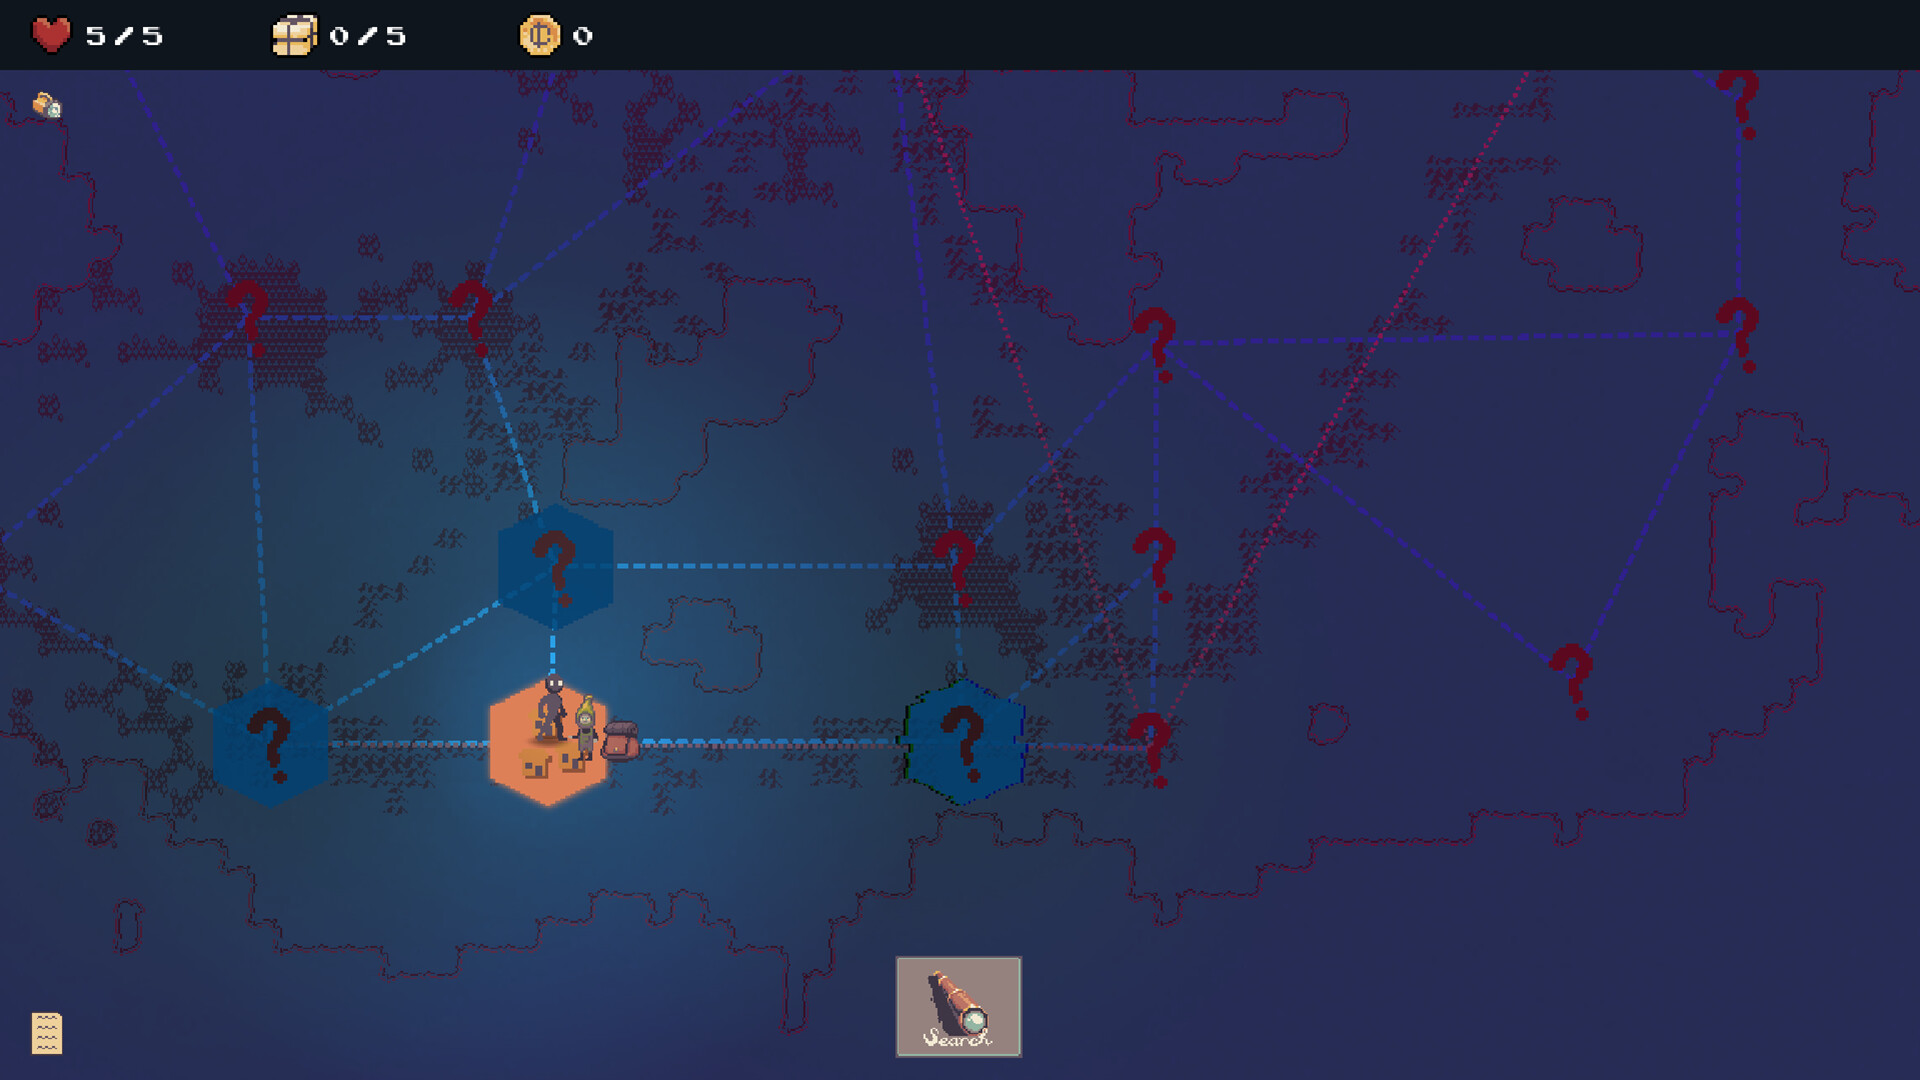
Task: Open the parchment notes page icon
Action: coord(47,1033)
